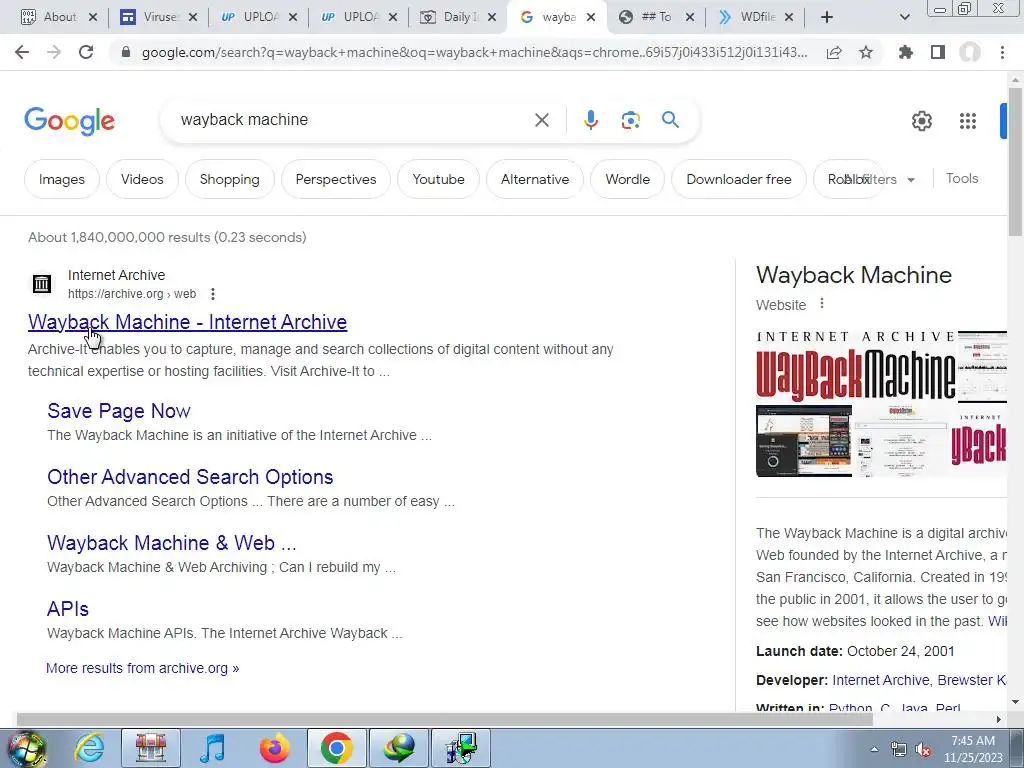Image resolution: width=1024 pixels, height=768 pixels.
Task: Open Firefox from the taskbar
Action: coord(274,748)
